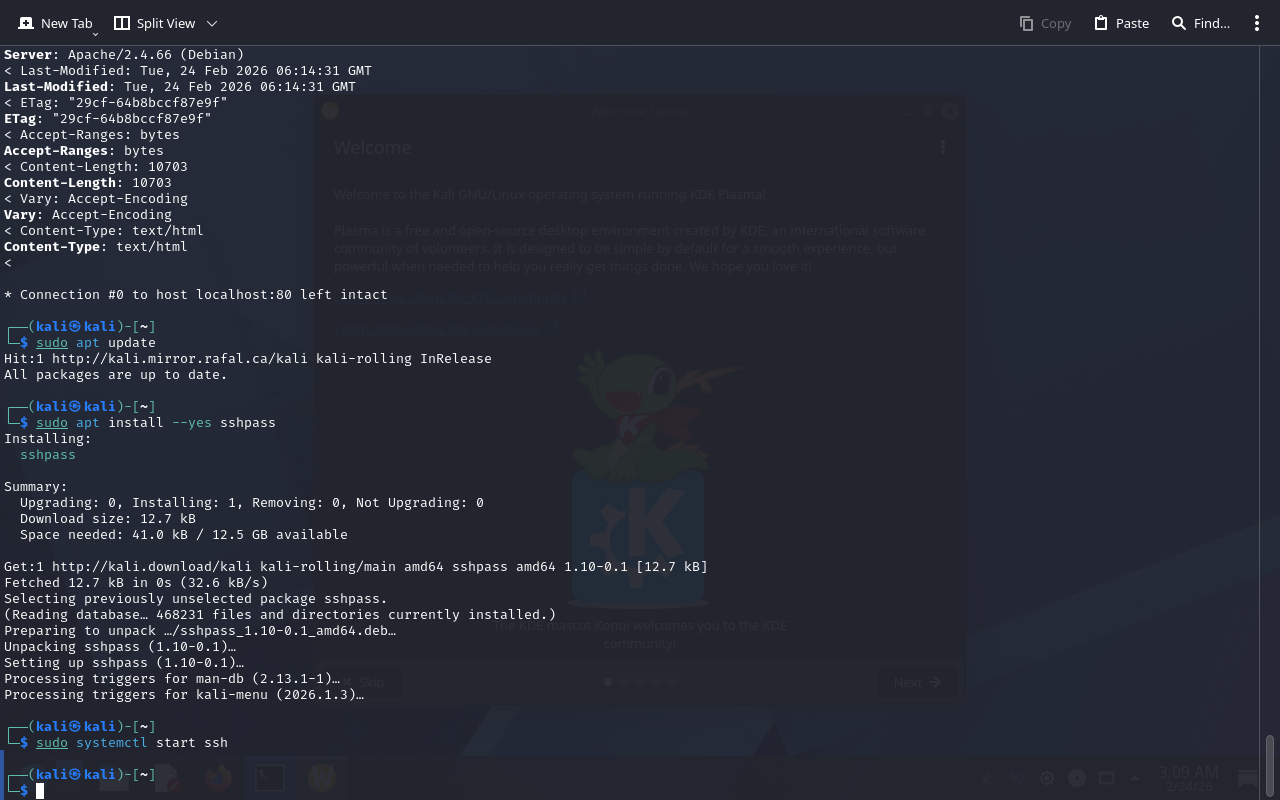Click the 'sudo apt update' command text

[96, 343]
